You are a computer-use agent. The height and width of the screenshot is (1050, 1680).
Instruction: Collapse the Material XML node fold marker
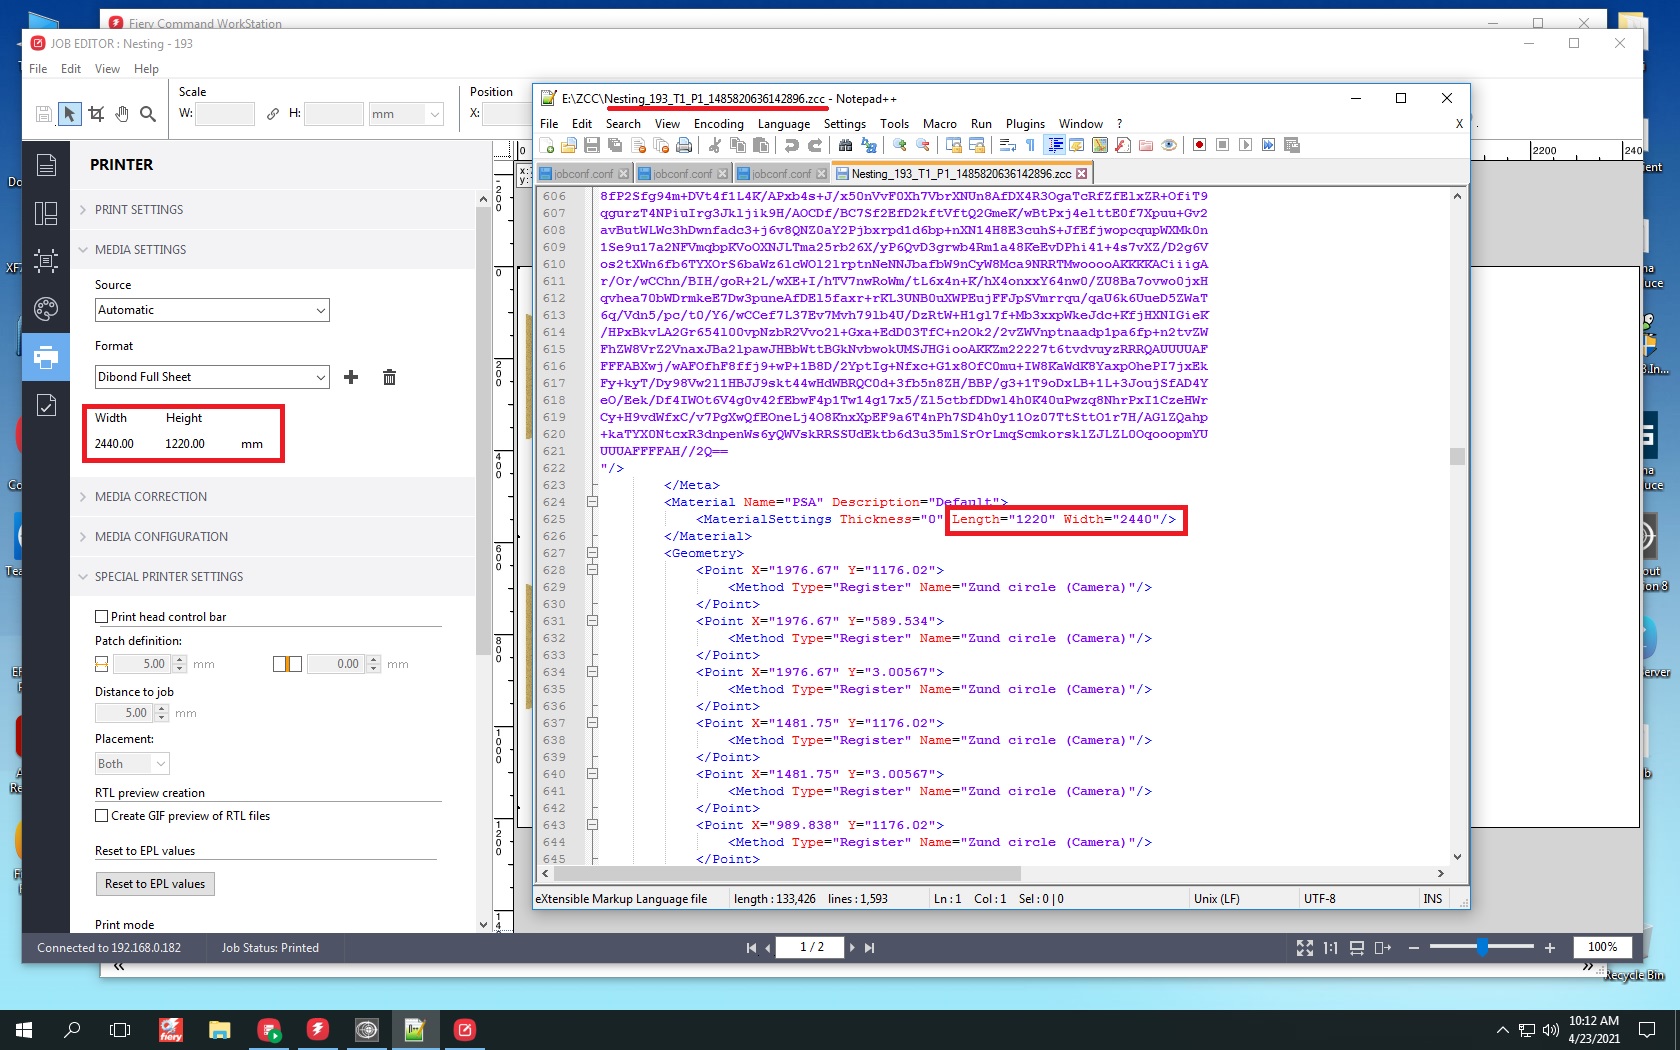click(x=592, y=502)
